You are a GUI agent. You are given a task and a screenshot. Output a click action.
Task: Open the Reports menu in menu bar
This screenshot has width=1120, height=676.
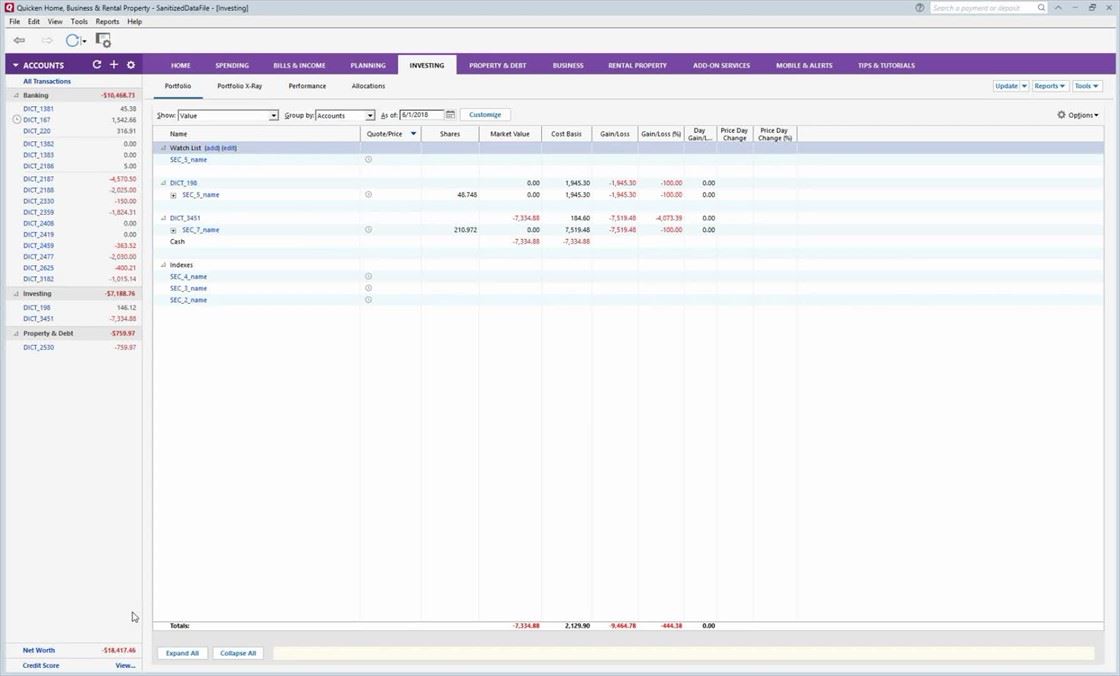pos(107,21)
